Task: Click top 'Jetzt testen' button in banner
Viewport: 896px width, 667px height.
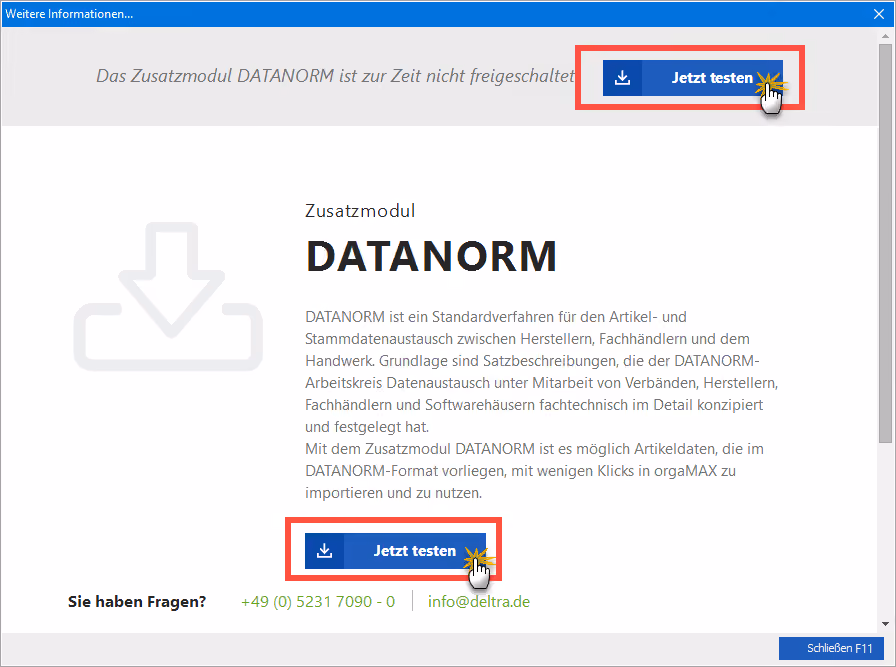Action: click(693, 78)
